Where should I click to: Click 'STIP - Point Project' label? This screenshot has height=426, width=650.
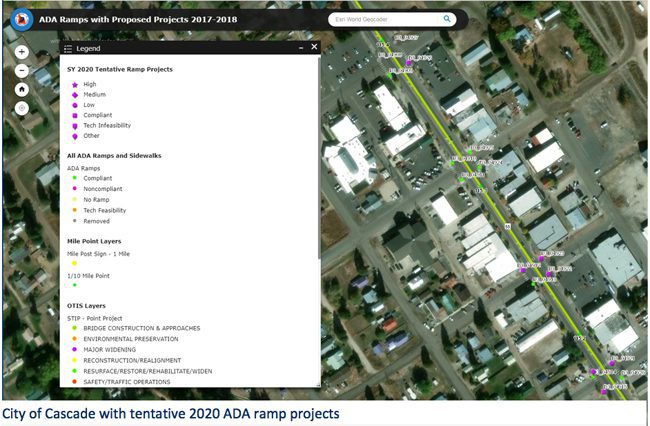(95, 318)
